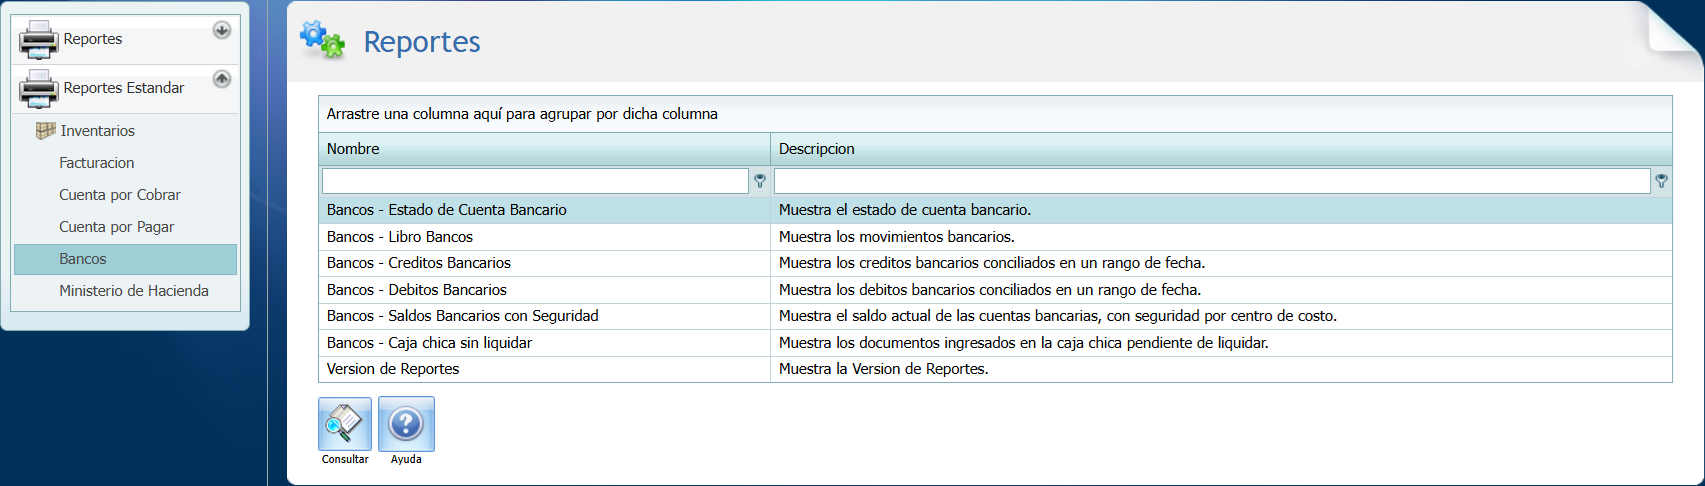
Task: Click the Consultar magnifier icon
Action: [345, 424]
